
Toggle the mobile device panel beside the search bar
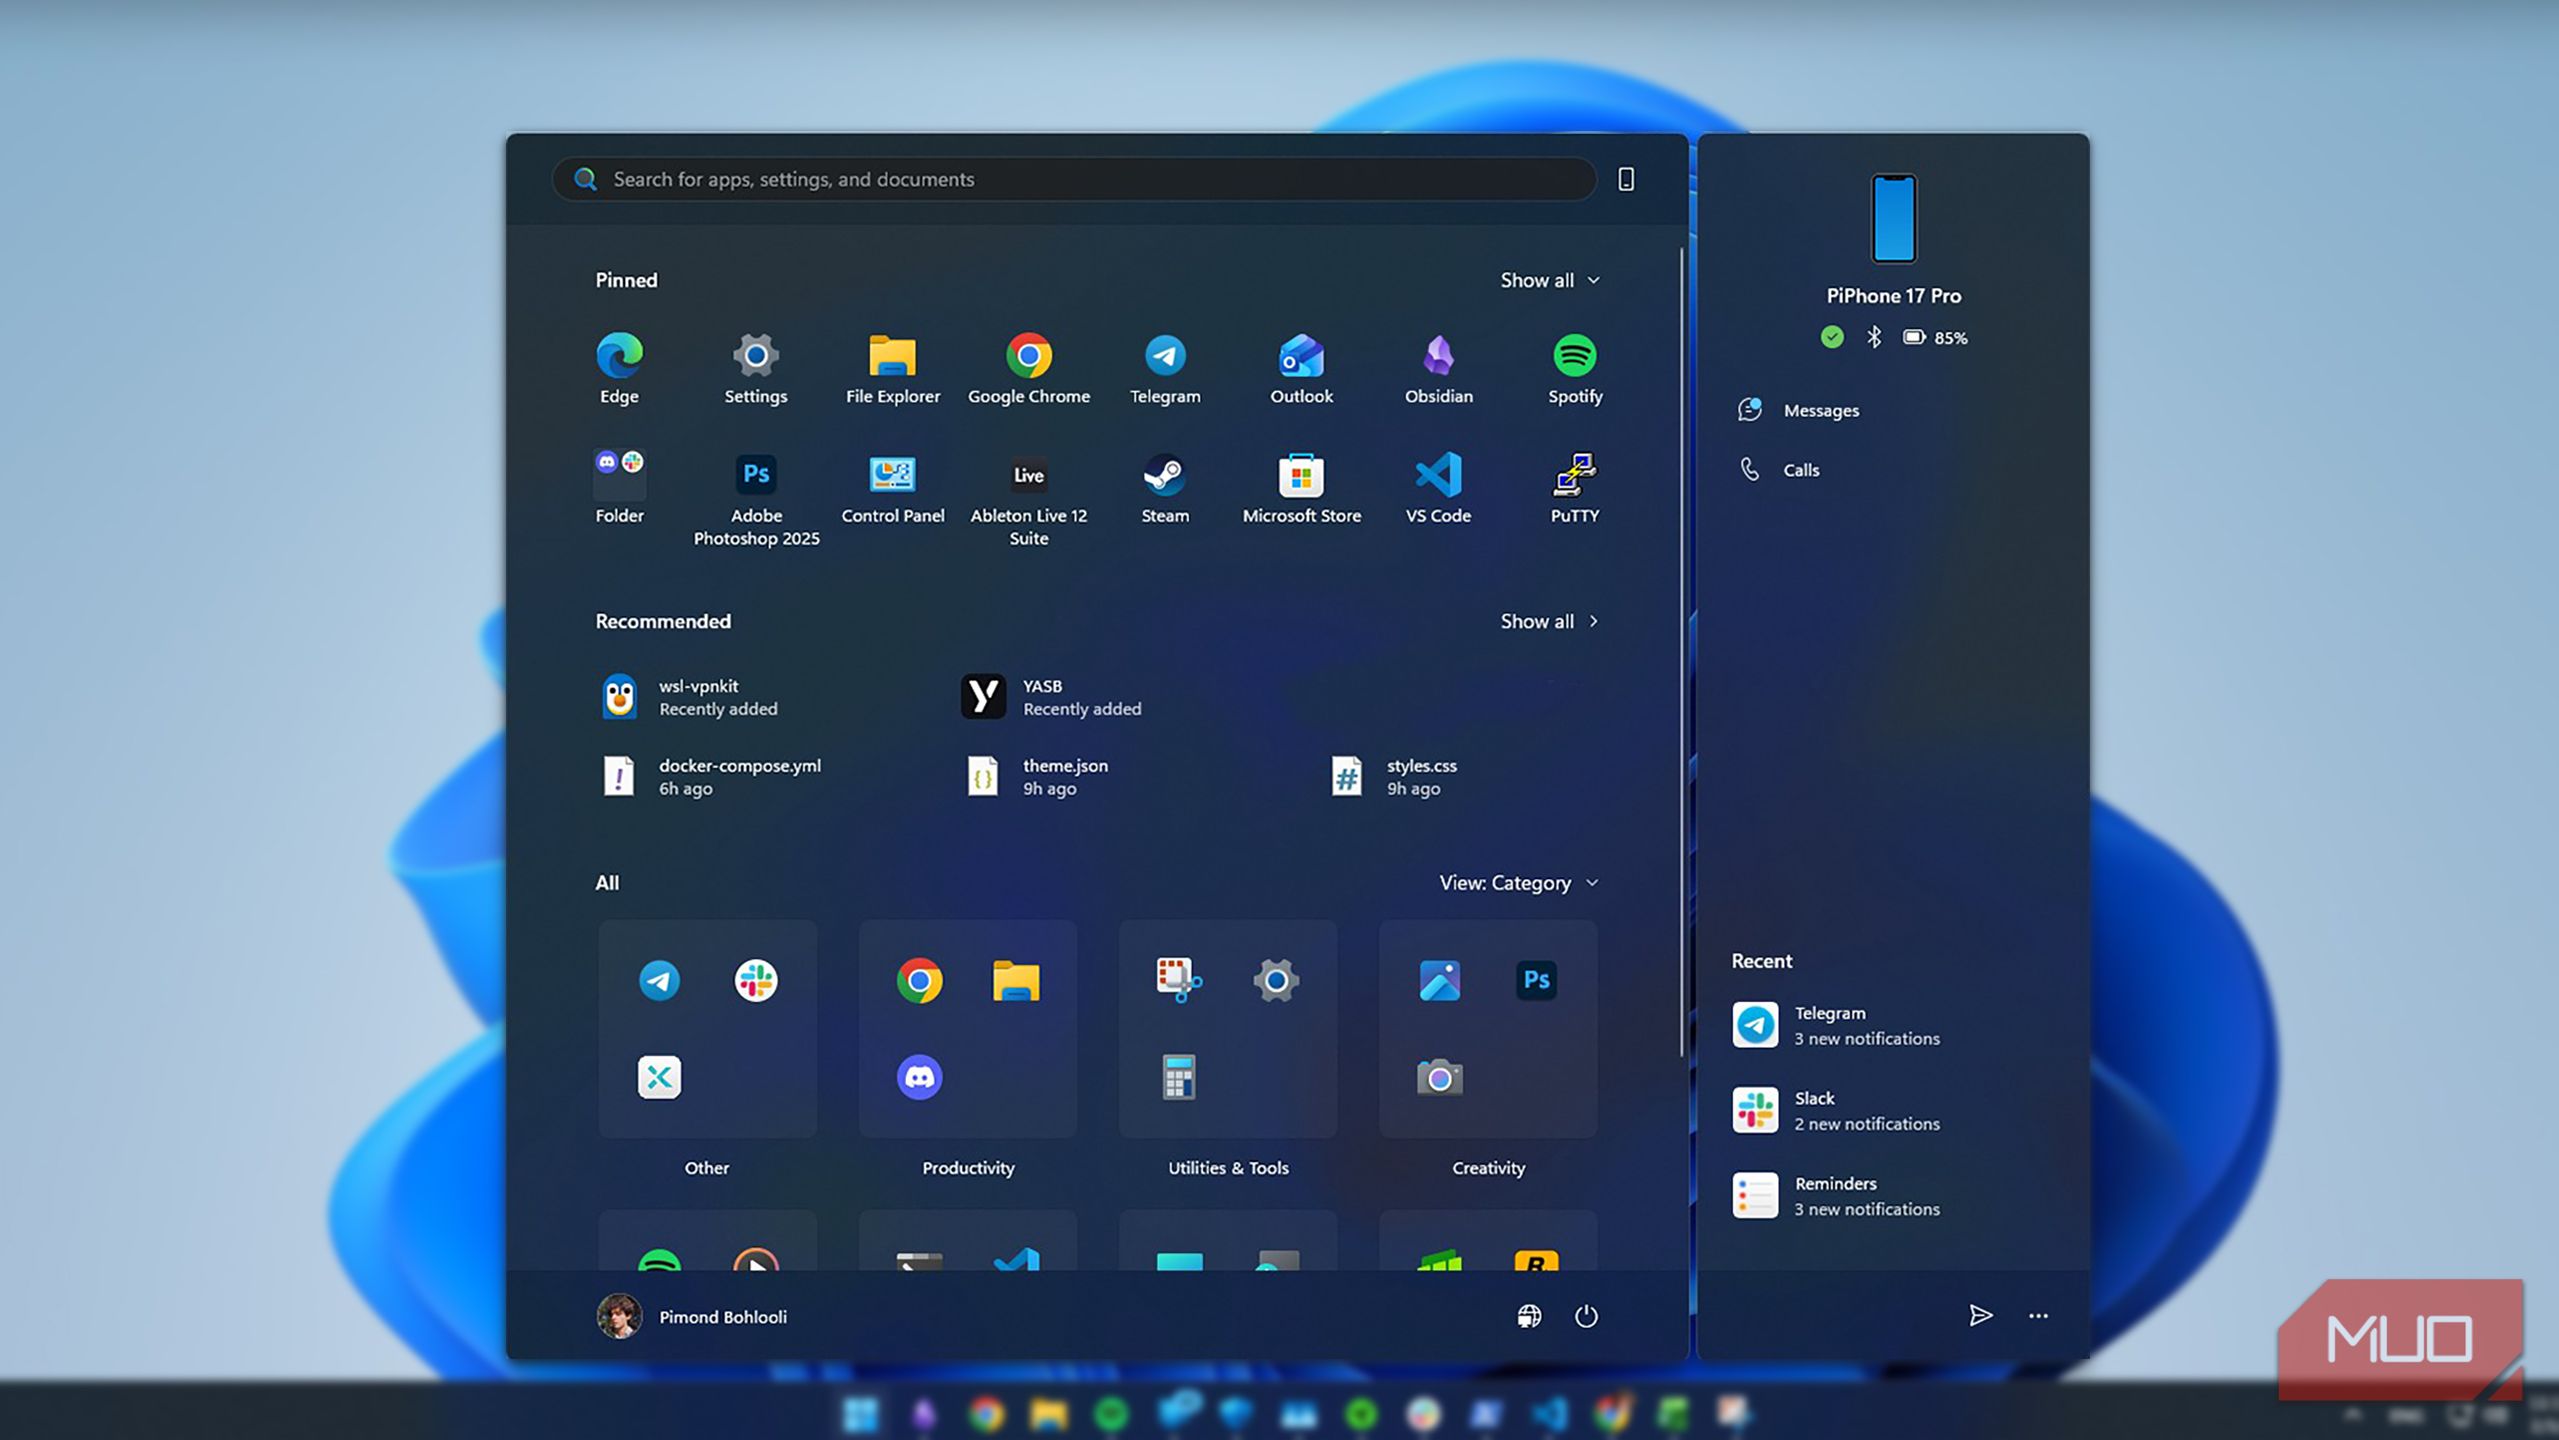click(1626, 179)
